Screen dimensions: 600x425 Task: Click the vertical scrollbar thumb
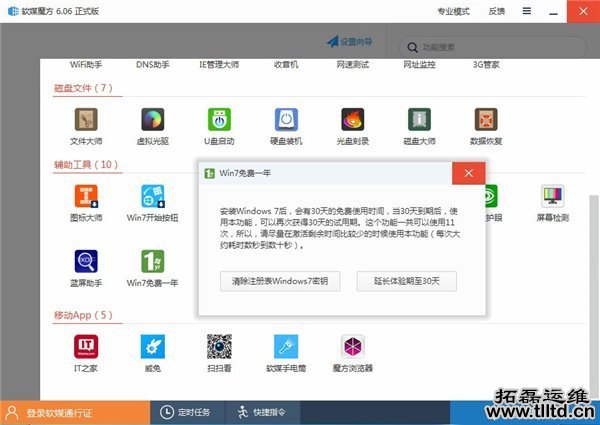pos(594,295)
